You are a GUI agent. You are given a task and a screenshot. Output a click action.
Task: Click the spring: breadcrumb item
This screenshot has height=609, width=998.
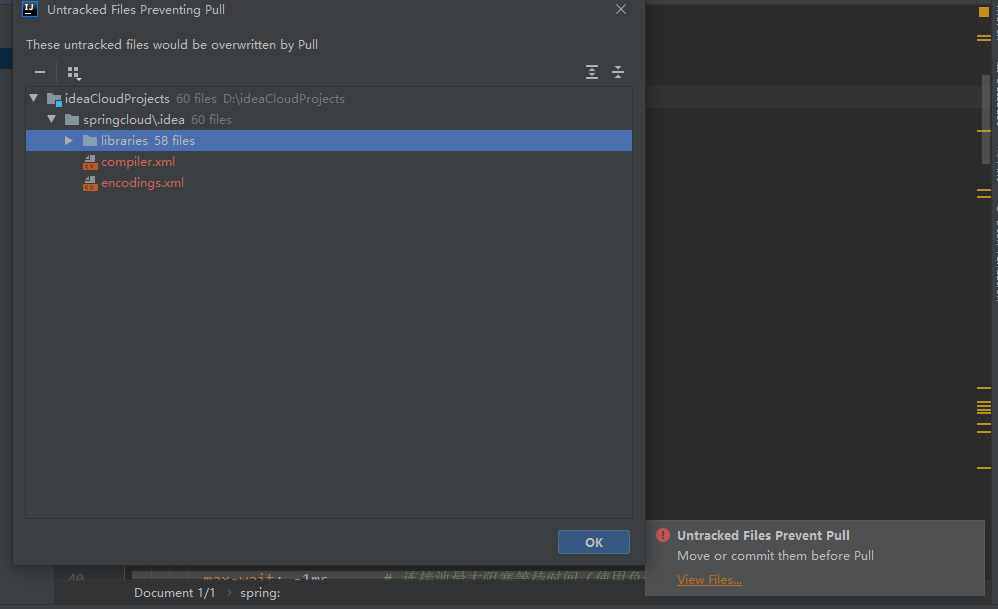pos(260,593)
